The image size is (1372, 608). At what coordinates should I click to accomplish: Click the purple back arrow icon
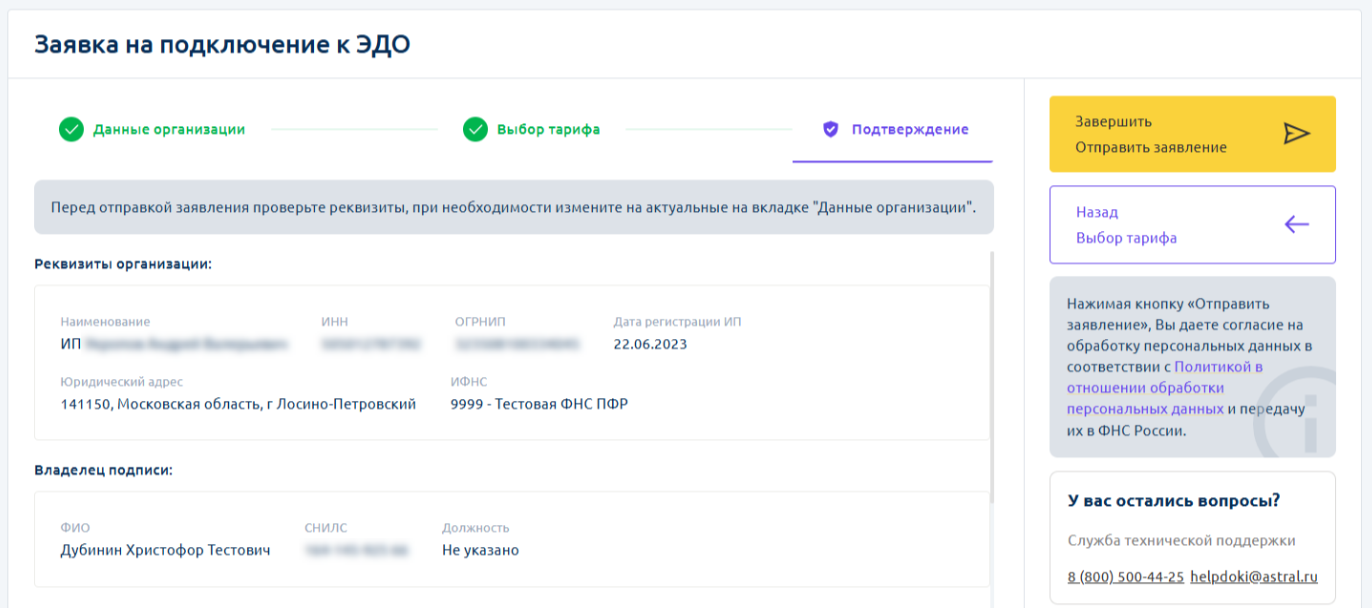coord(1296,225)
